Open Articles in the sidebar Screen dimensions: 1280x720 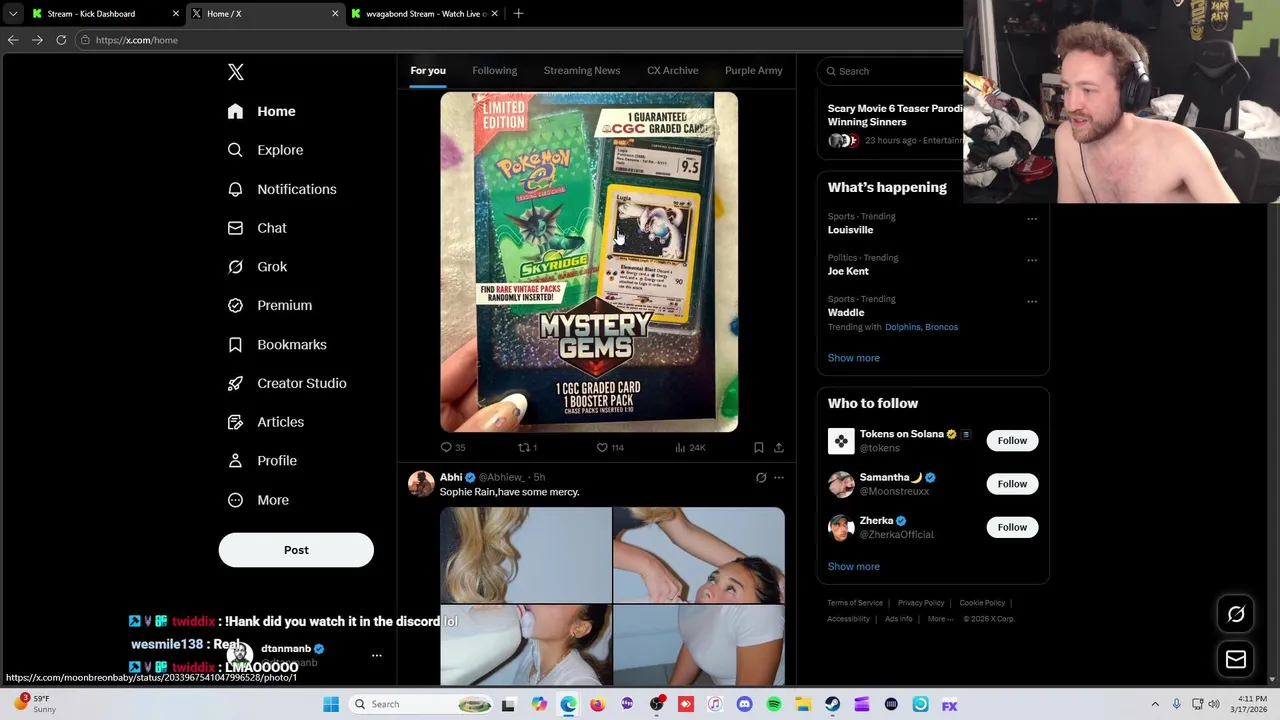click(x=267, y=422)
